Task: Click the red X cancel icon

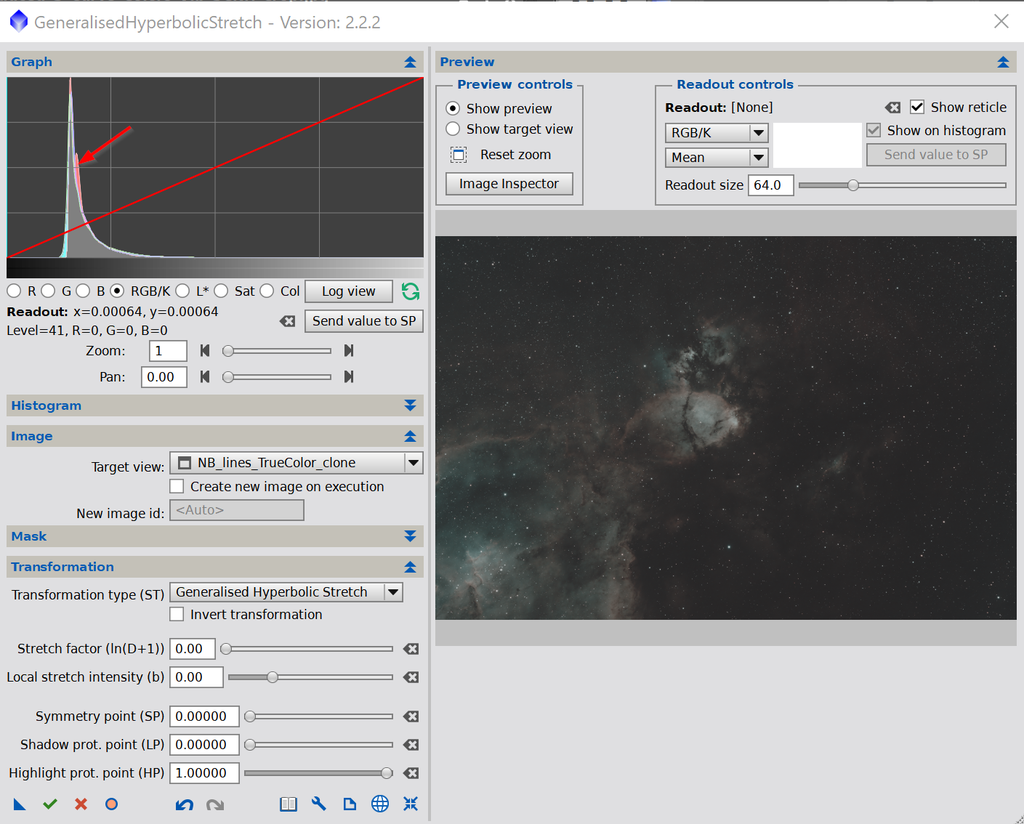Action: [81, 804]
